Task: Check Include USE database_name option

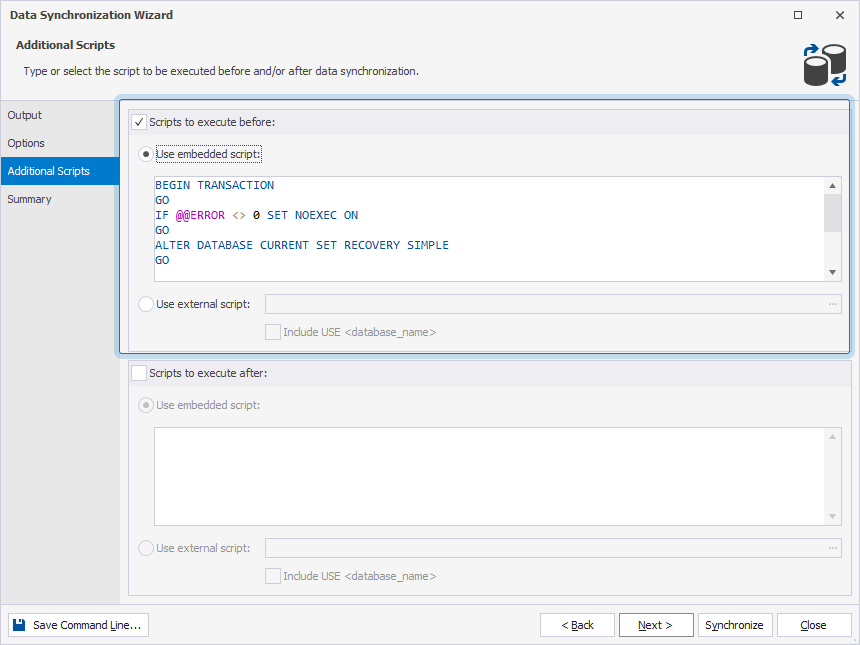Action: (x=273, y=331)
